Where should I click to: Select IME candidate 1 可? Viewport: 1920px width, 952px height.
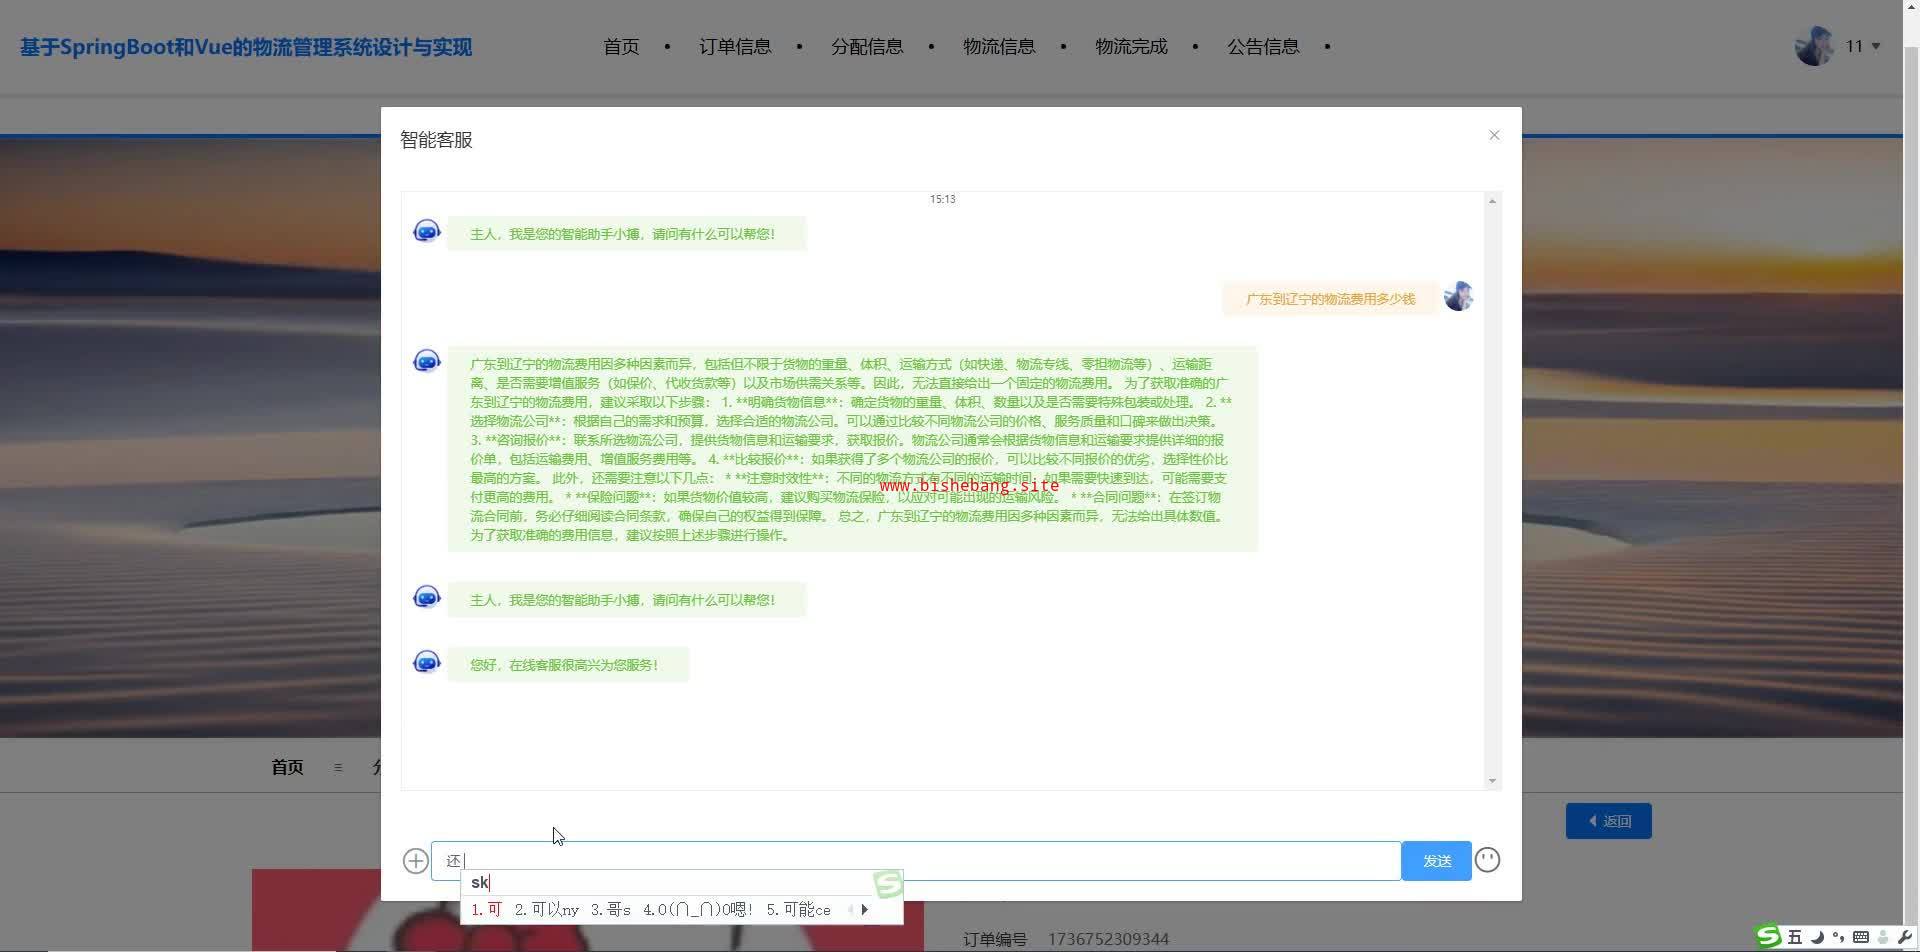(x=486, y=910)
